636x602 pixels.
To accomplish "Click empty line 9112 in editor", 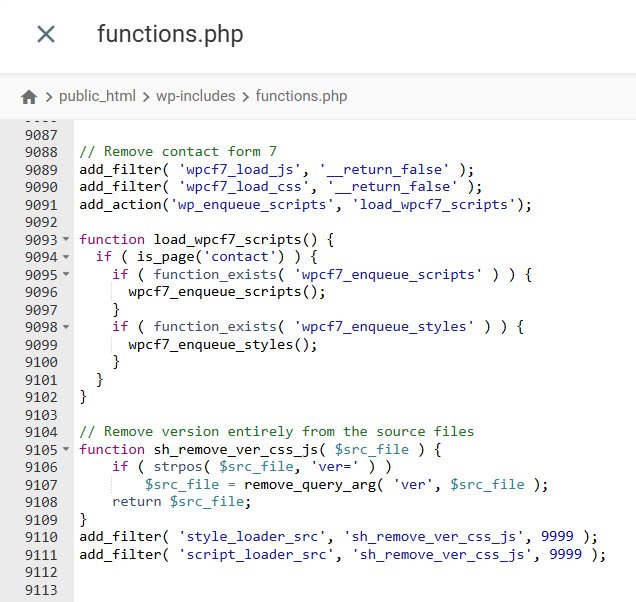I will coord(355,572).
